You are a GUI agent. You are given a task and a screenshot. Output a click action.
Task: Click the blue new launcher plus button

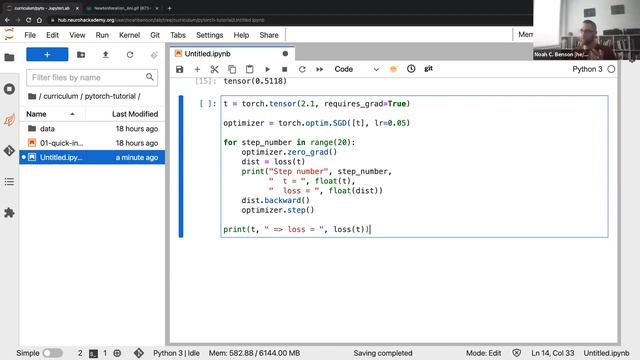[47, 54]
